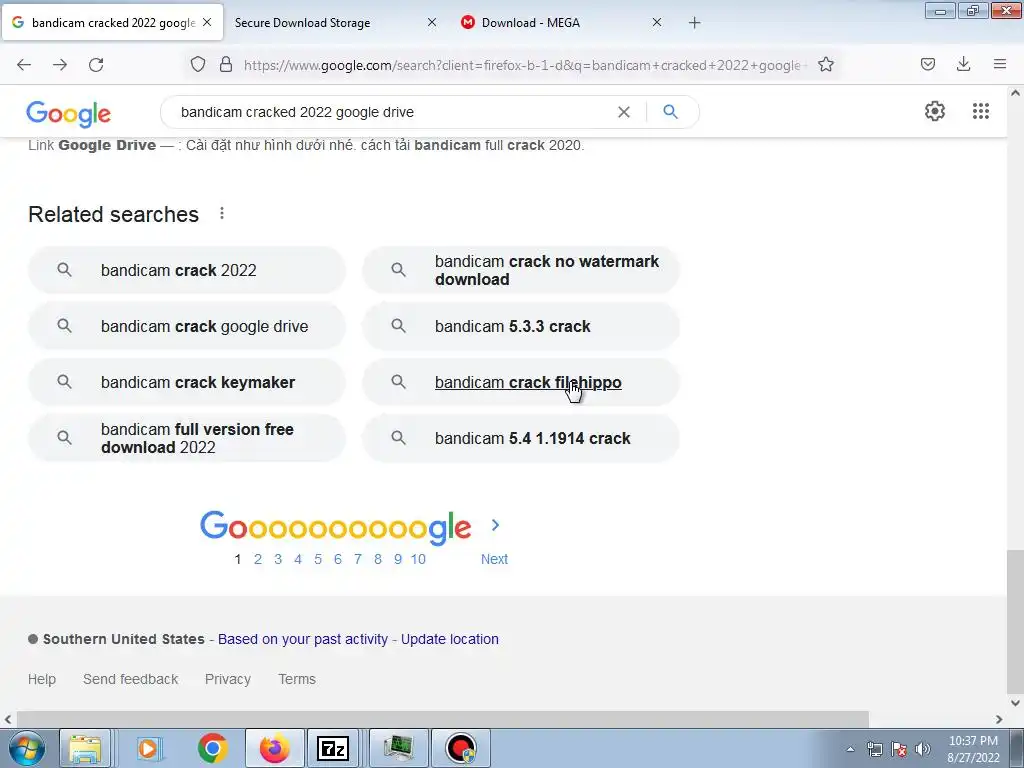The image size is (1024, 768).
Task: Launch Windows Media Player from taskbar
Action: click(x=148, y=748)
